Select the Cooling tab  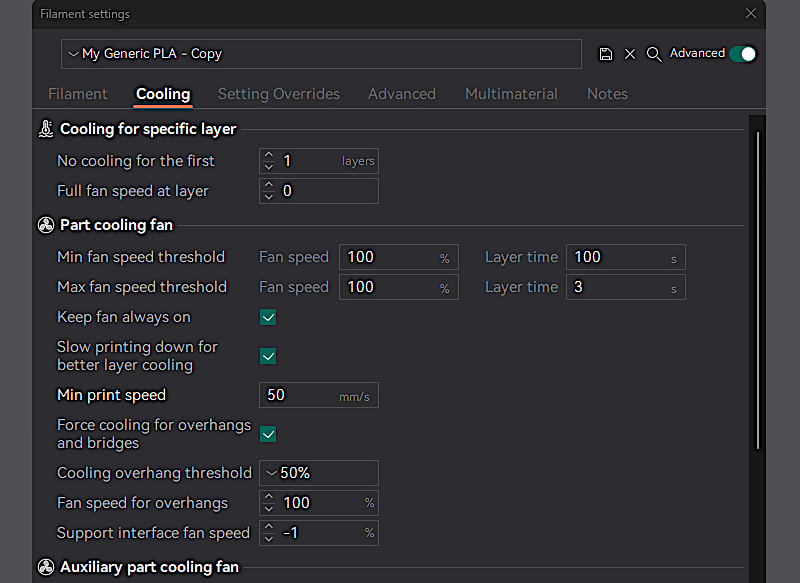coord(163,94)
